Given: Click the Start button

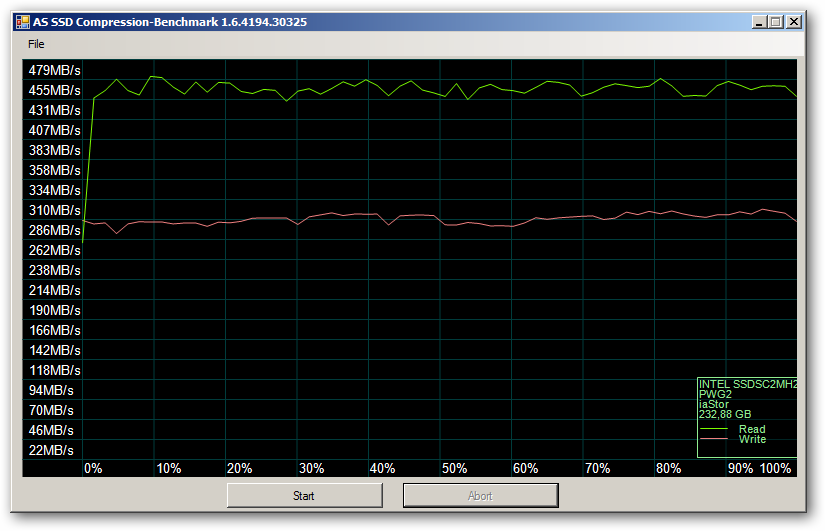Looking at the screenshot, I should (304, 496).
